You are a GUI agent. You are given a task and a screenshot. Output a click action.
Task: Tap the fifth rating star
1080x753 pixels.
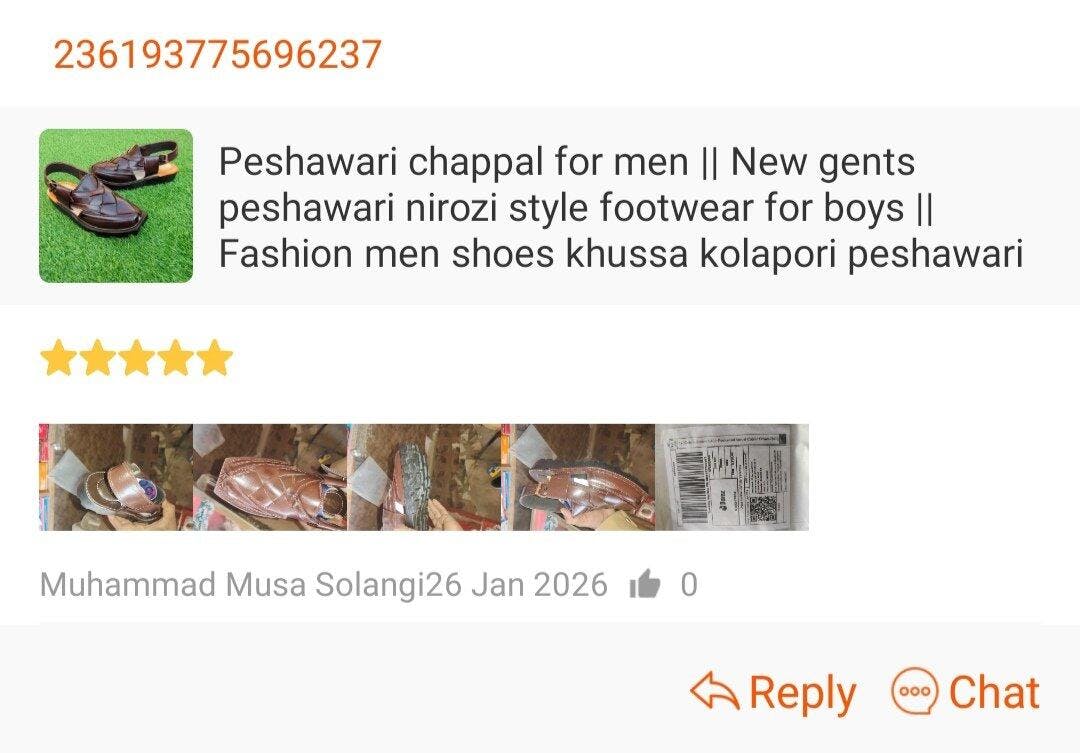point(214,358)
